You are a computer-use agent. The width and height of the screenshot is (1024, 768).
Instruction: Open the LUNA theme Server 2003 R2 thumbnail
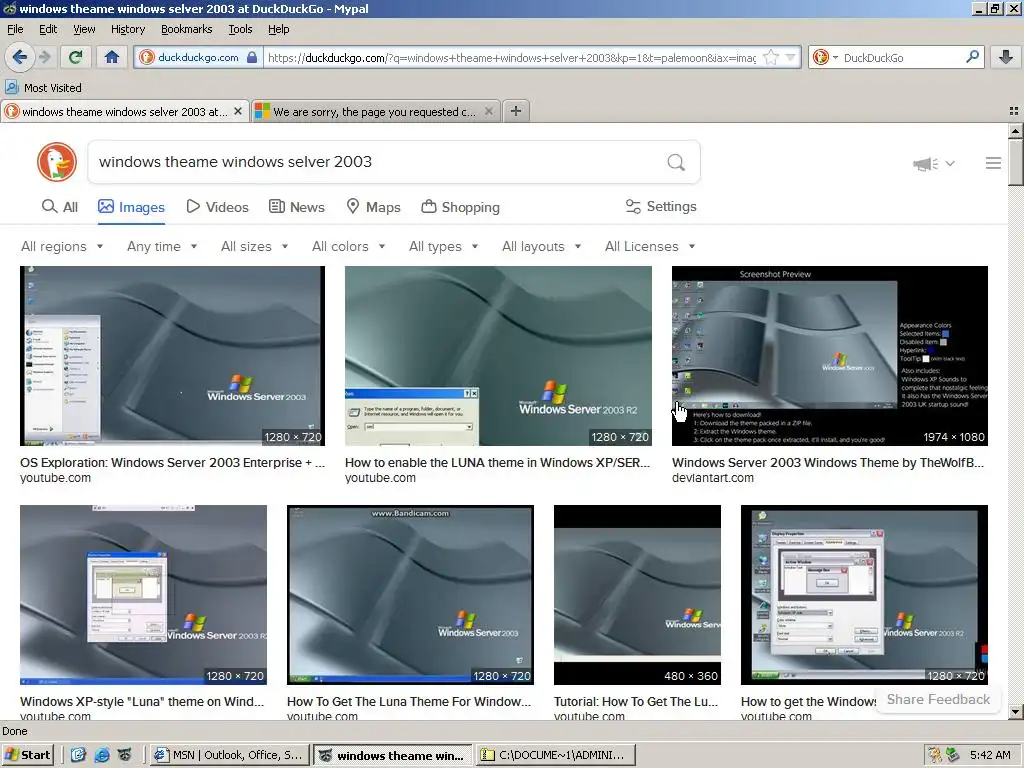click(498, 356)
